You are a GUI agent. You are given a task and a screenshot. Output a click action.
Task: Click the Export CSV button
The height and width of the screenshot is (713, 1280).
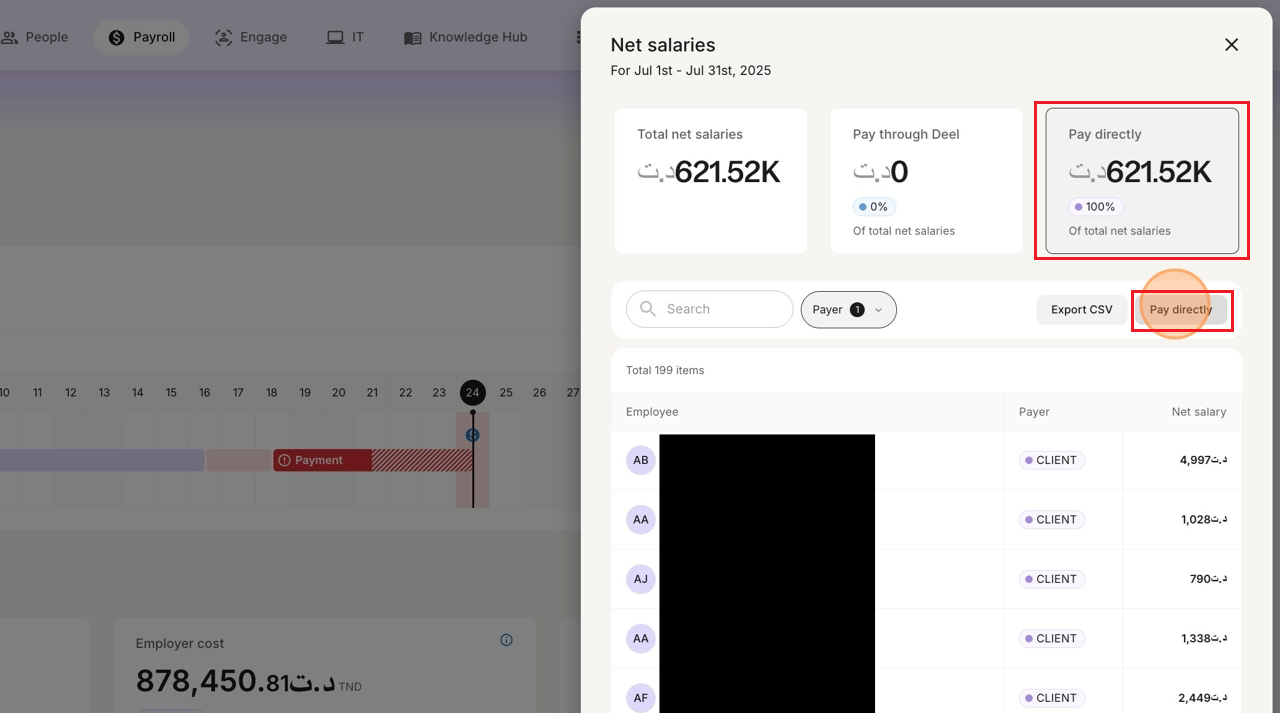click(1081, 310)
